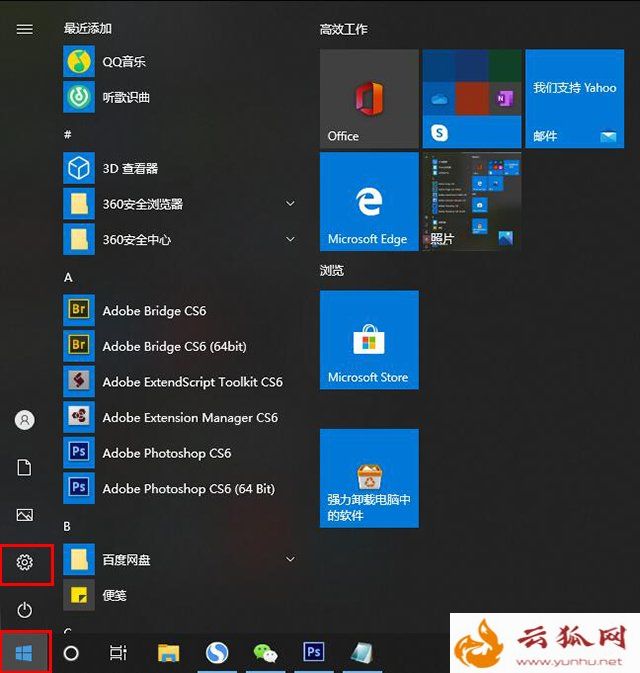Open Adobe Photoshop CS6 (64 Bit) icon
640x673 pixels.
[79, 488]
